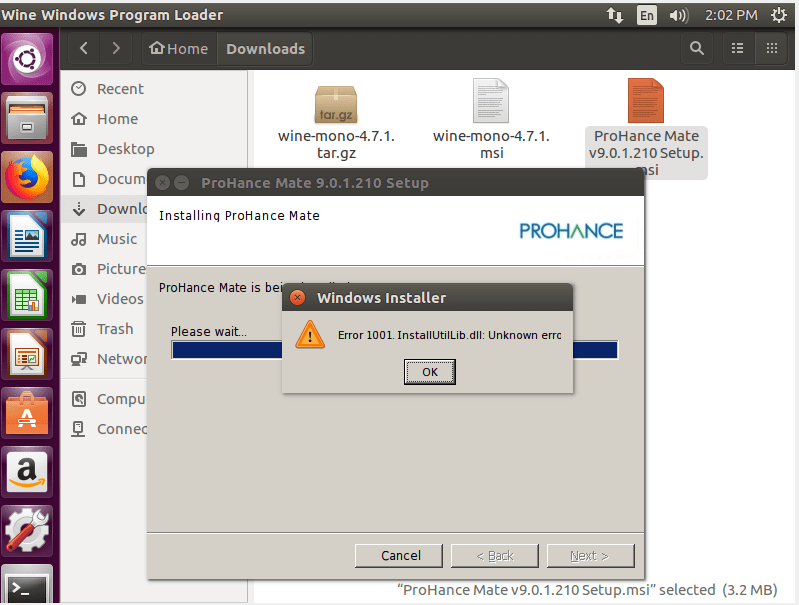Viewport: 799px width, 605px height.
Task: Switch Files to grid view
Action: click(772, 48)
